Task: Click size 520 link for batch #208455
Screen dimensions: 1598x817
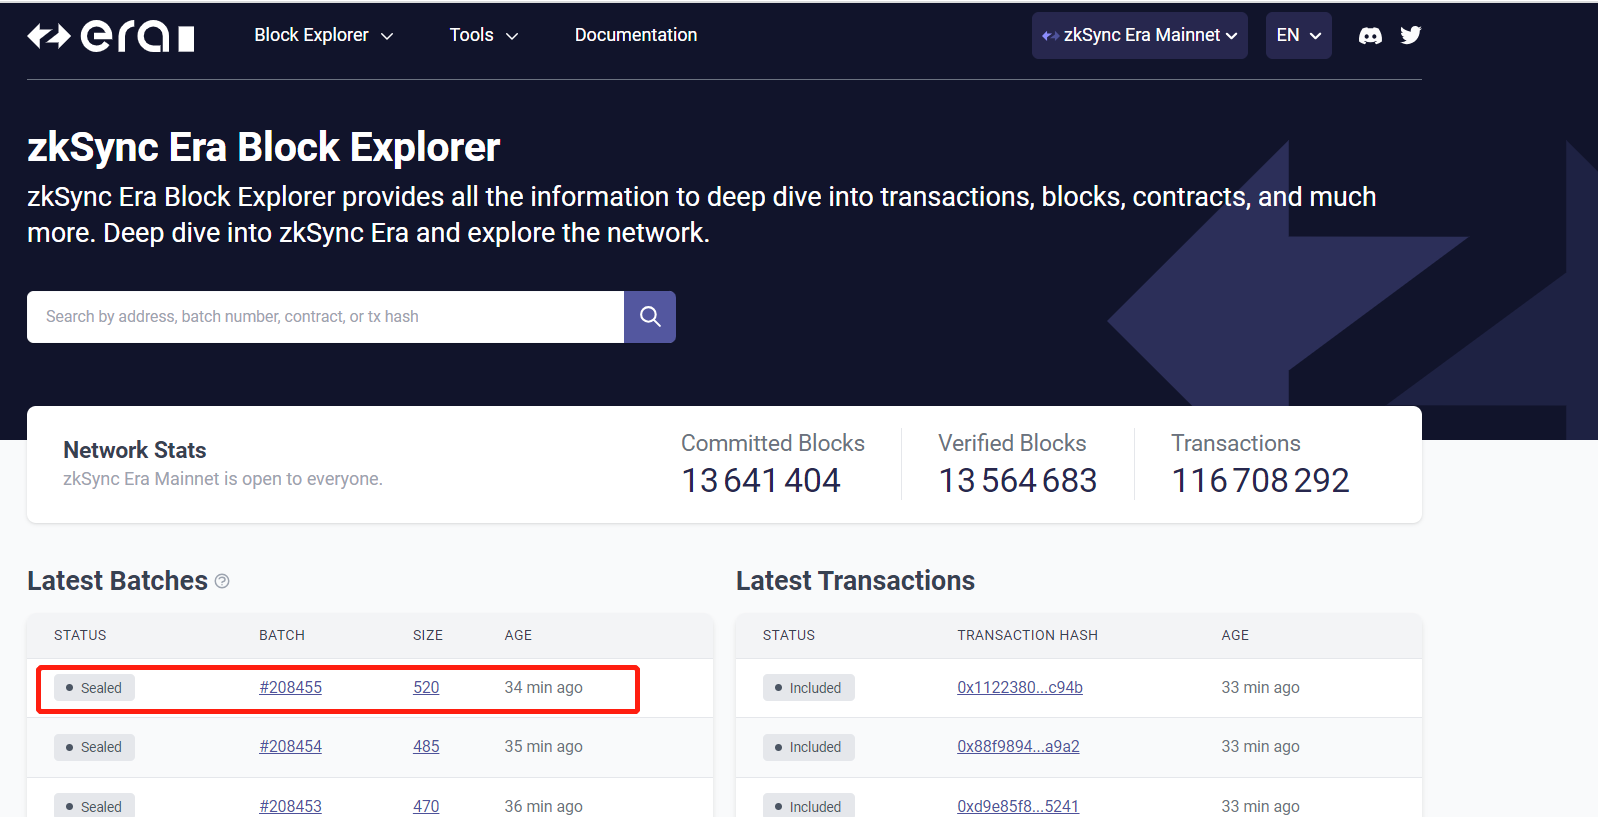Action: pos(426,688)
